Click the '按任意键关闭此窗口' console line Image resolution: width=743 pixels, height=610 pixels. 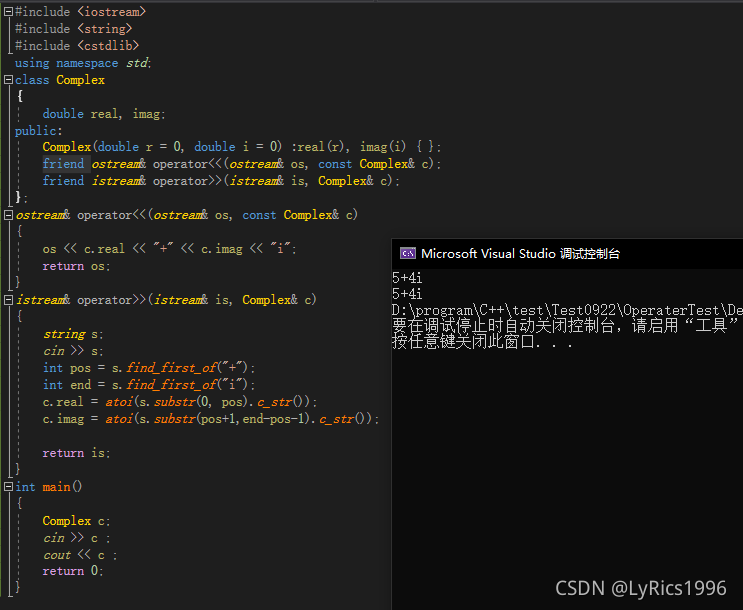(482, 342)
